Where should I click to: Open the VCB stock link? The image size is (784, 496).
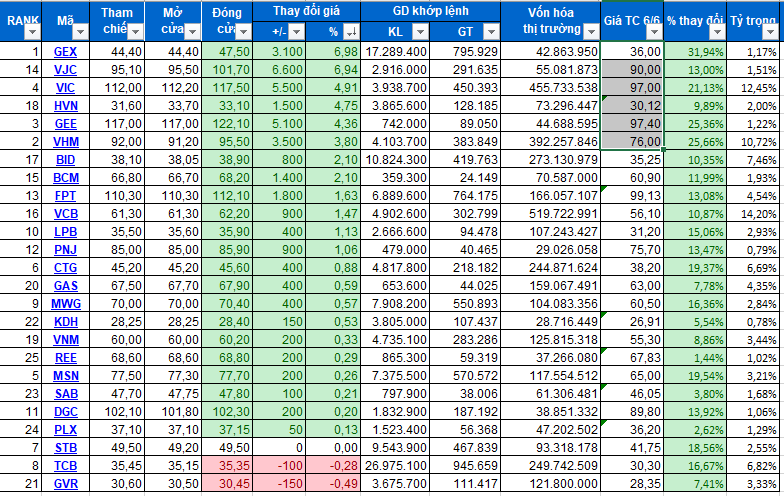click(66, 214)
